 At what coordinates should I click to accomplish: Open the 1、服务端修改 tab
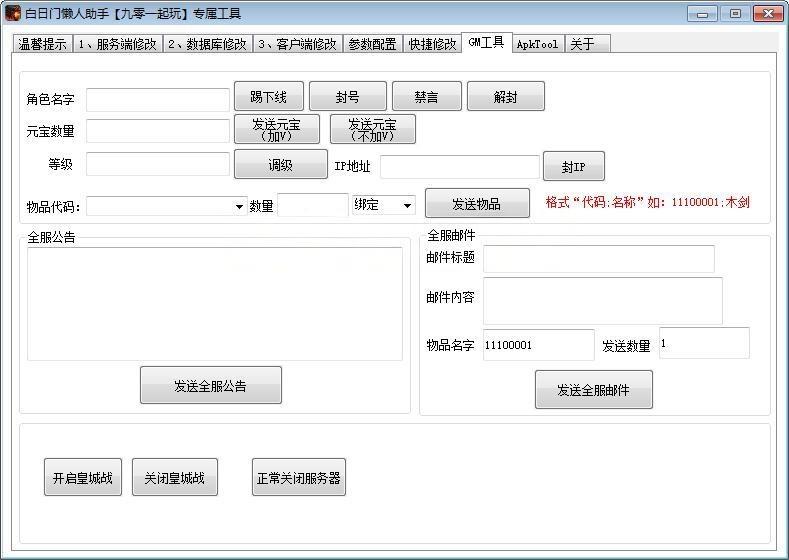(116, 45)
